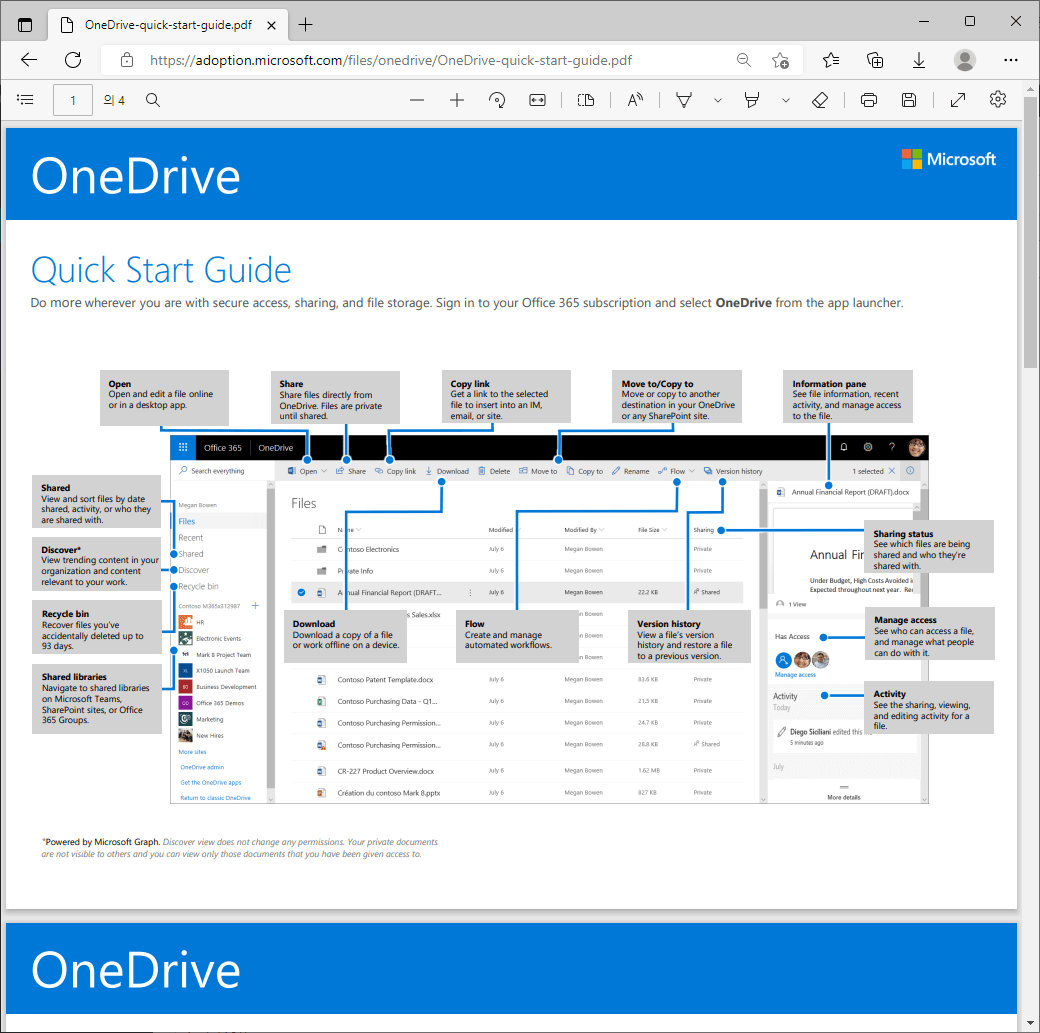The width and height of the screenshot is (1040, 1033).
Task: Click the 'Copy link' callout text
Action: (x=499, y=399)
